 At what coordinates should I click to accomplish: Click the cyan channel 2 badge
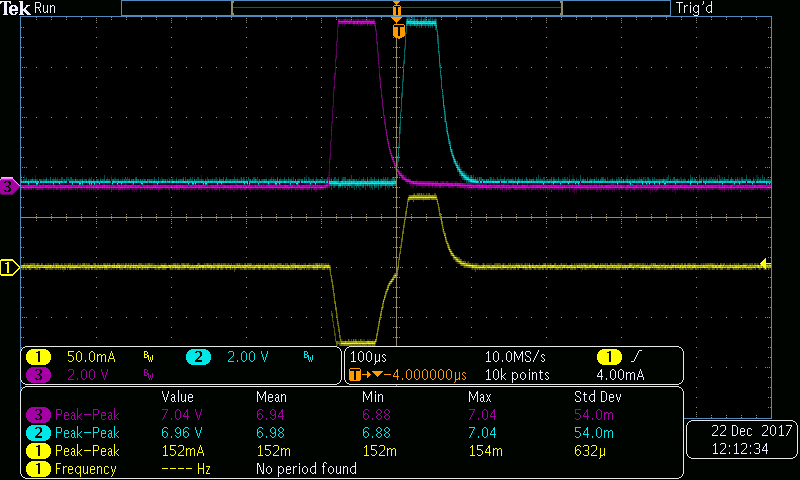point(198,356)
